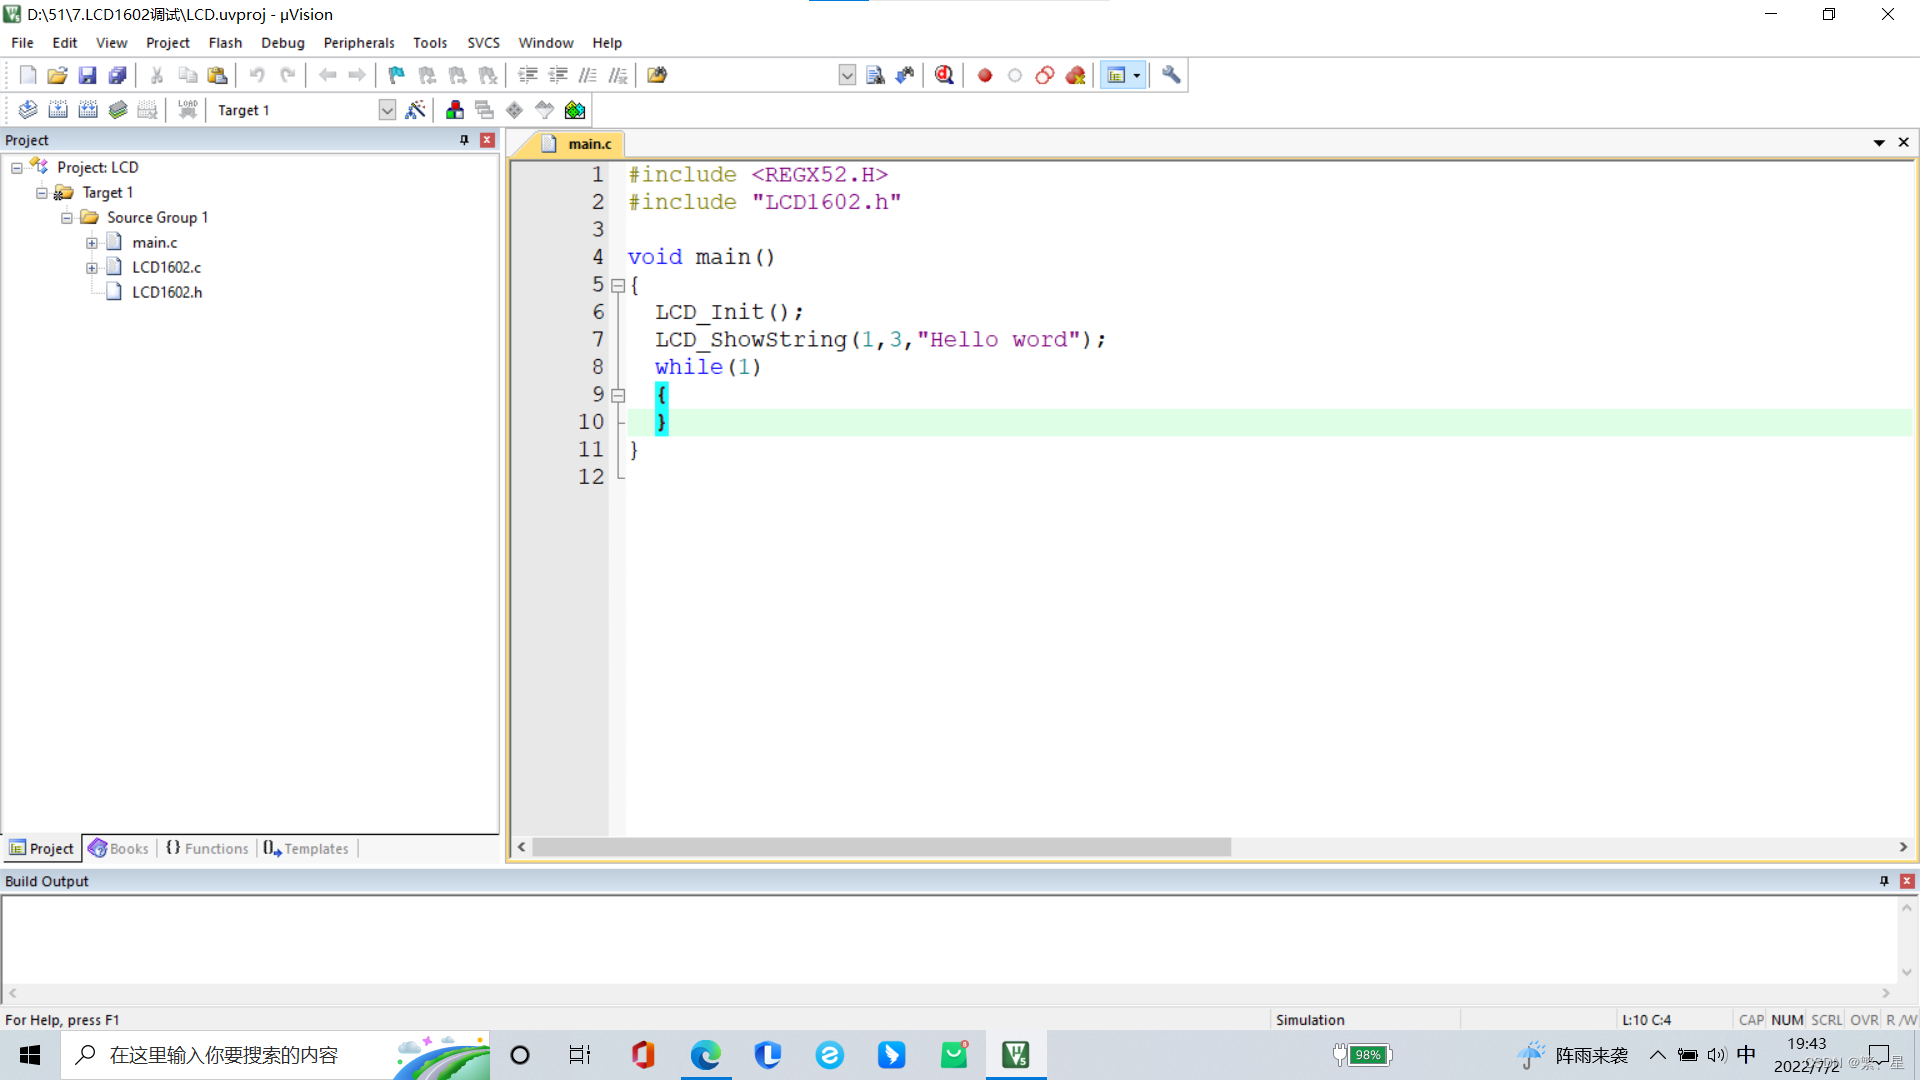Open the Configuration wrench icon
1920x1080 pixels.
[x=1171, y=75]
